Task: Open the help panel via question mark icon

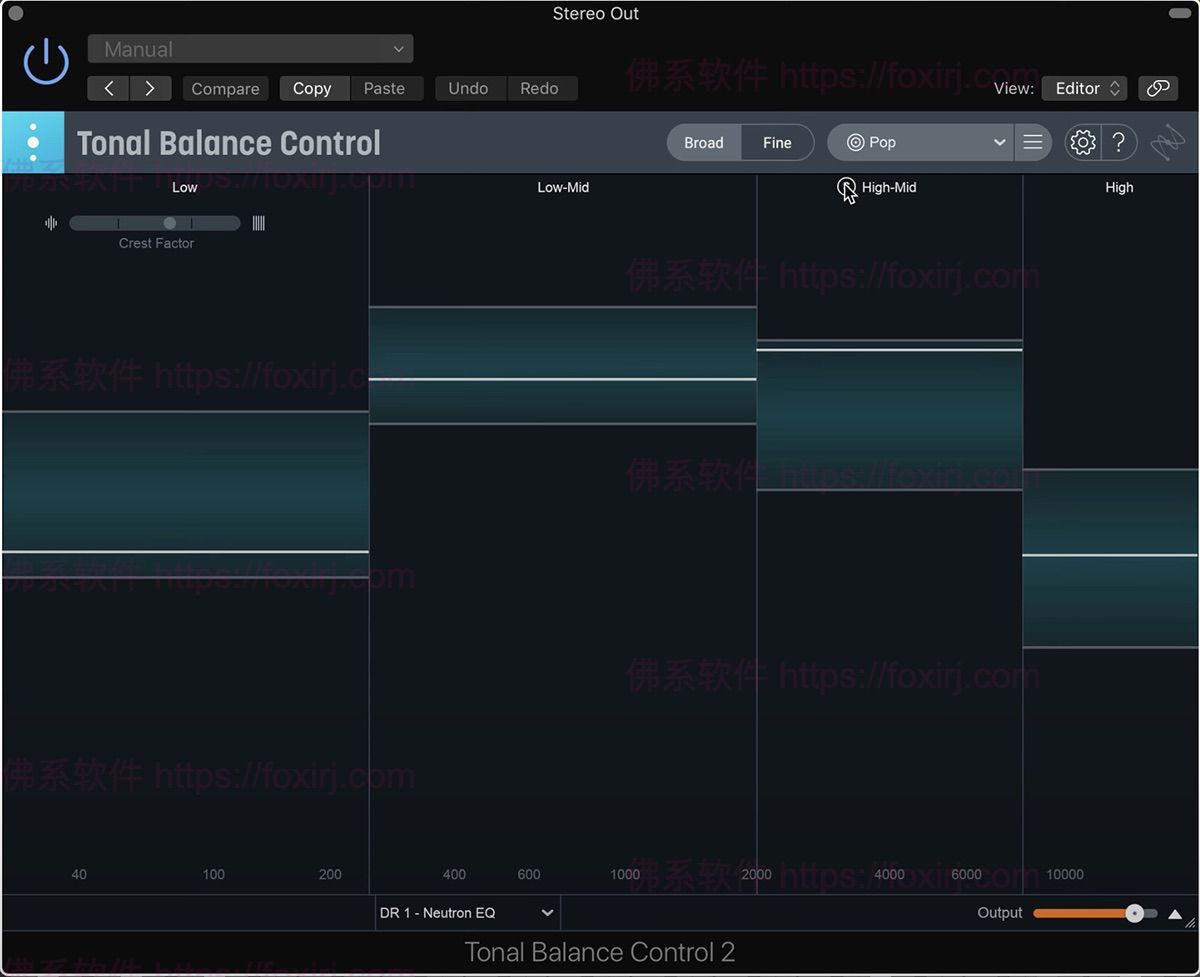Action: 1119,142
